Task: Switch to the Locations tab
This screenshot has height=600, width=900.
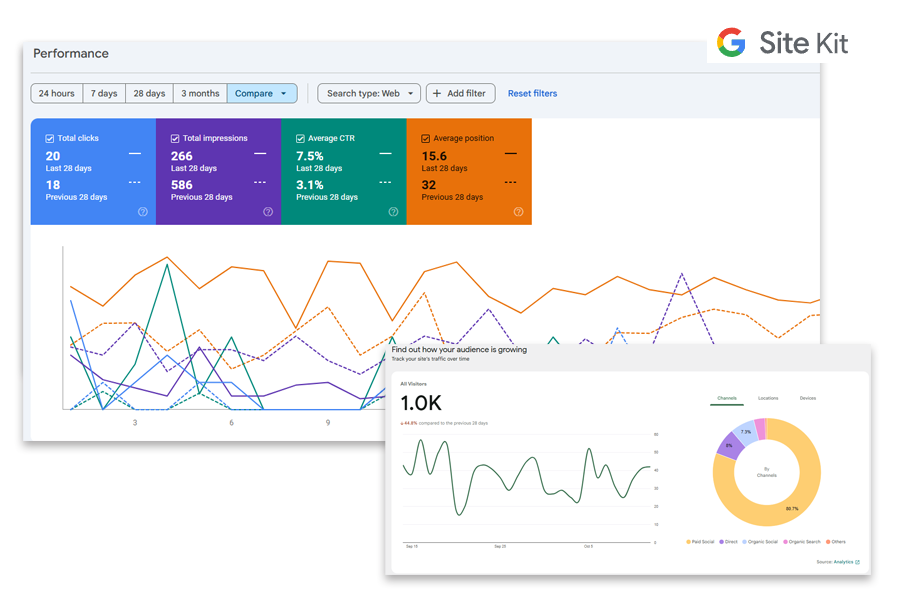Action: pyautogui.click(x=768, y=398)
